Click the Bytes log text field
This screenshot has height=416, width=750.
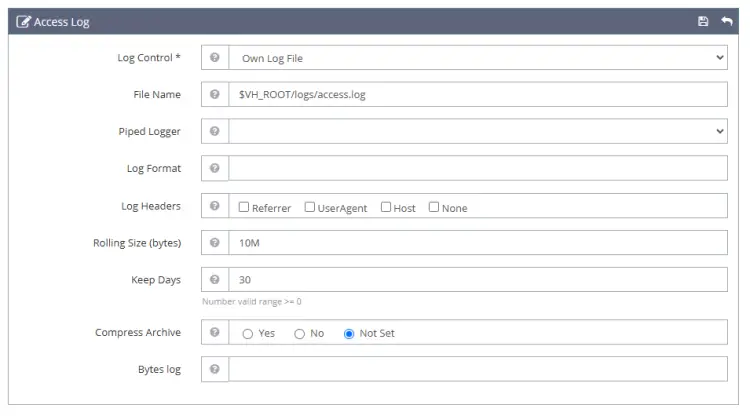478,369
